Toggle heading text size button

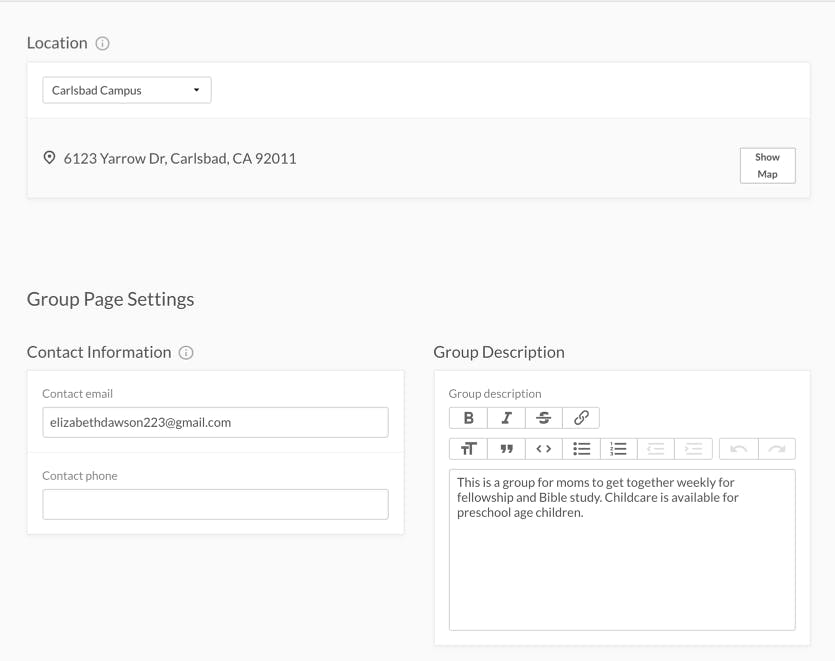(468, 449)
